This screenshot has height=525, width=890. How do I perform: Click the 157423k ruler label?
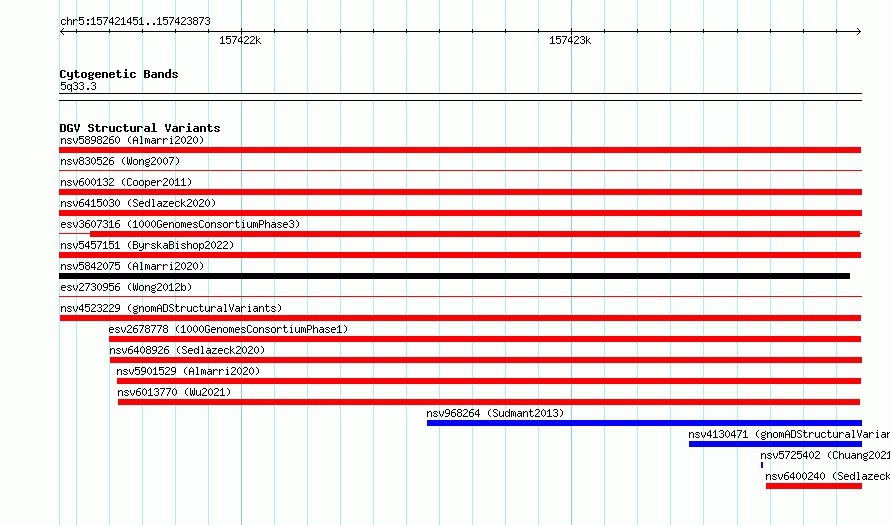(570, 40)
